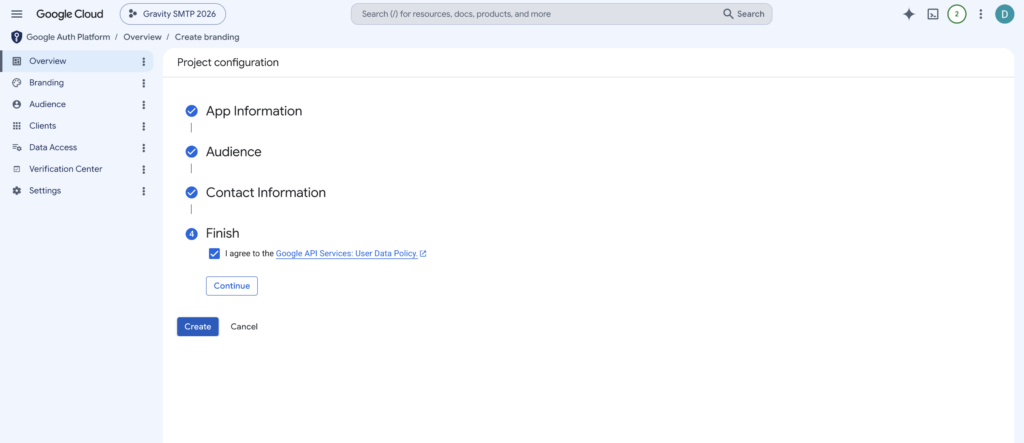The image size is (1024, 443).
Task: Open the Overview row more-options dots
Action: click(144, 61)
